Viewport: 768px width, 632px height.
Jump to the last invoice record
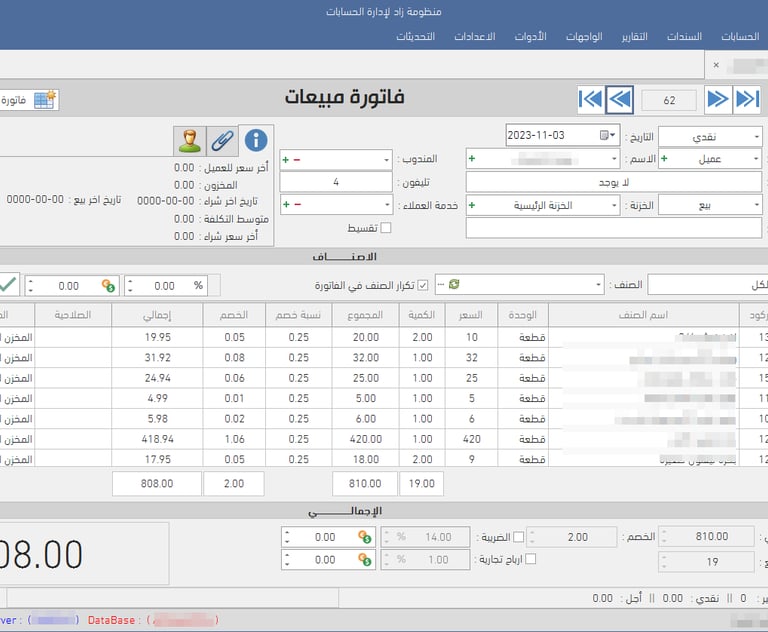(747, 99)
